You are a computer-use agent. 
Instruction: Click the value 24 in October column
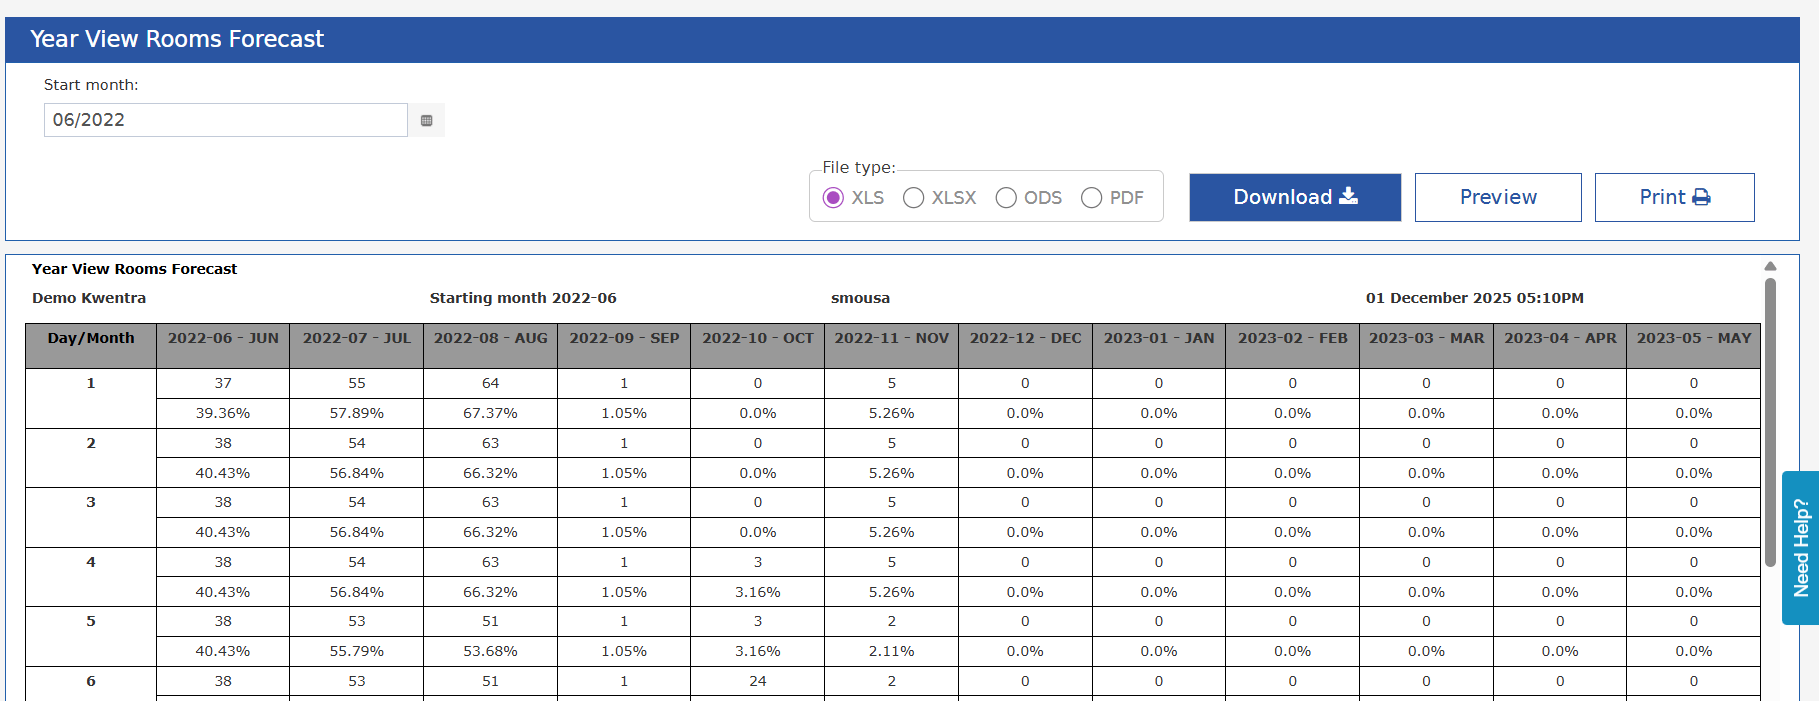(758, 681)
